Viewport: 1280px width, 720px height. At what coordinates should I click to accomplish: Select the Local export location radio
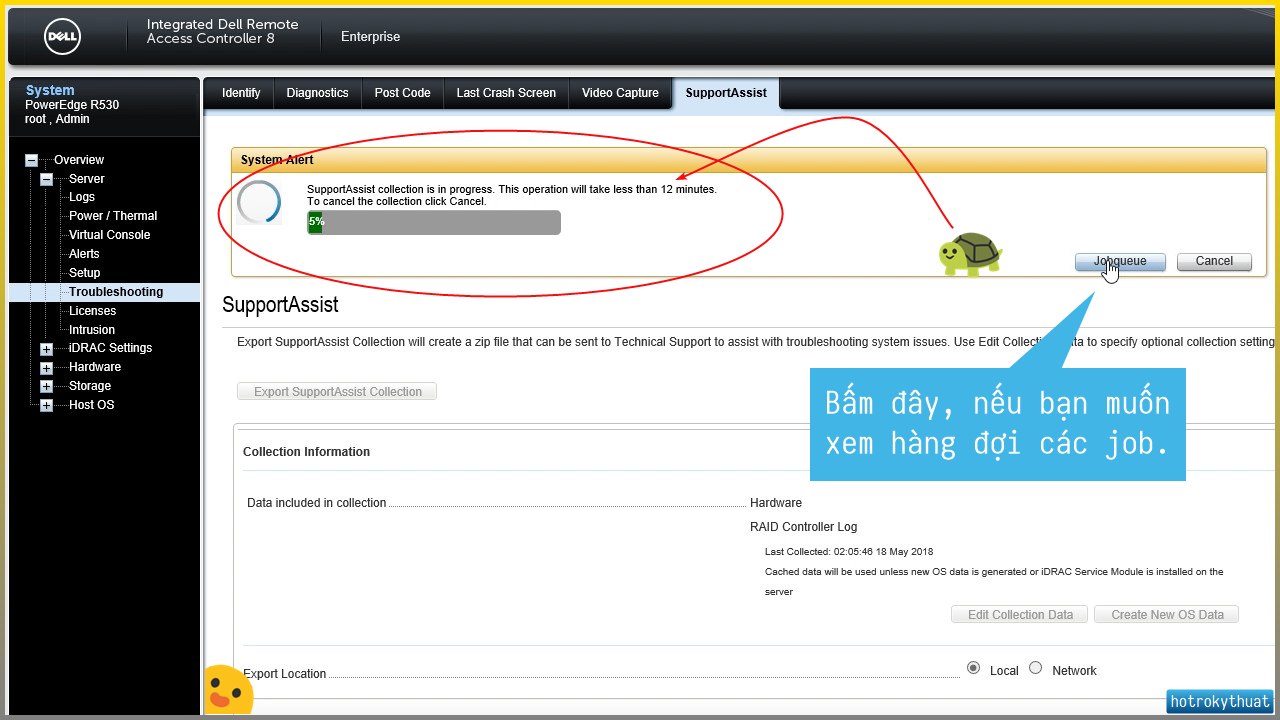click(973, 668)
